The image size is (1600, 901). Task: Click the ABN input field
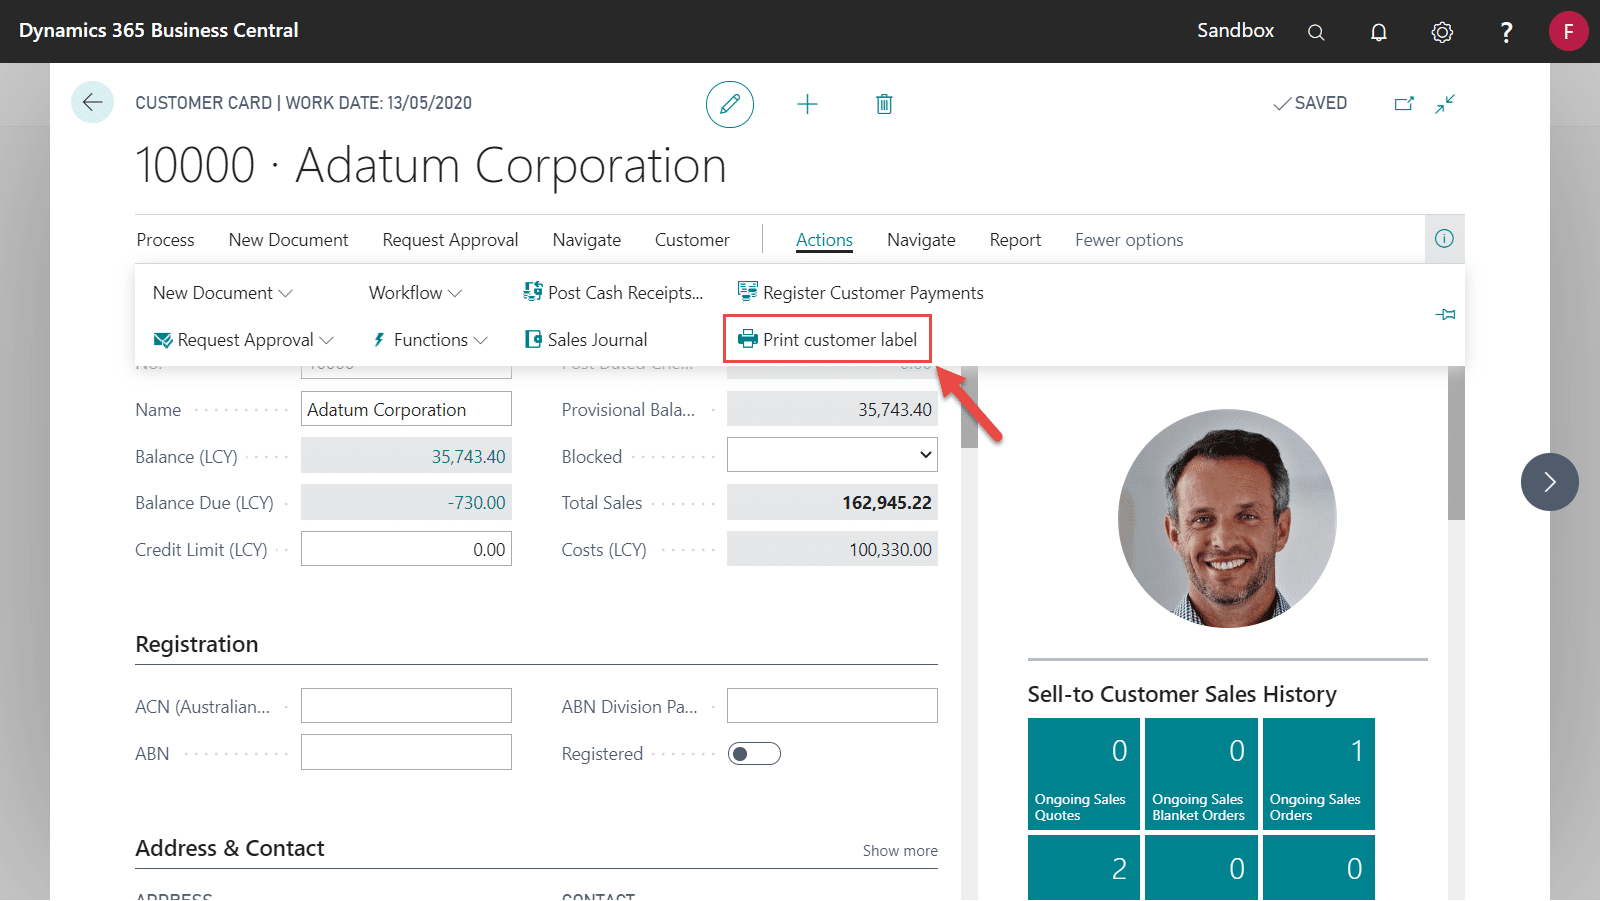(406, 752)
